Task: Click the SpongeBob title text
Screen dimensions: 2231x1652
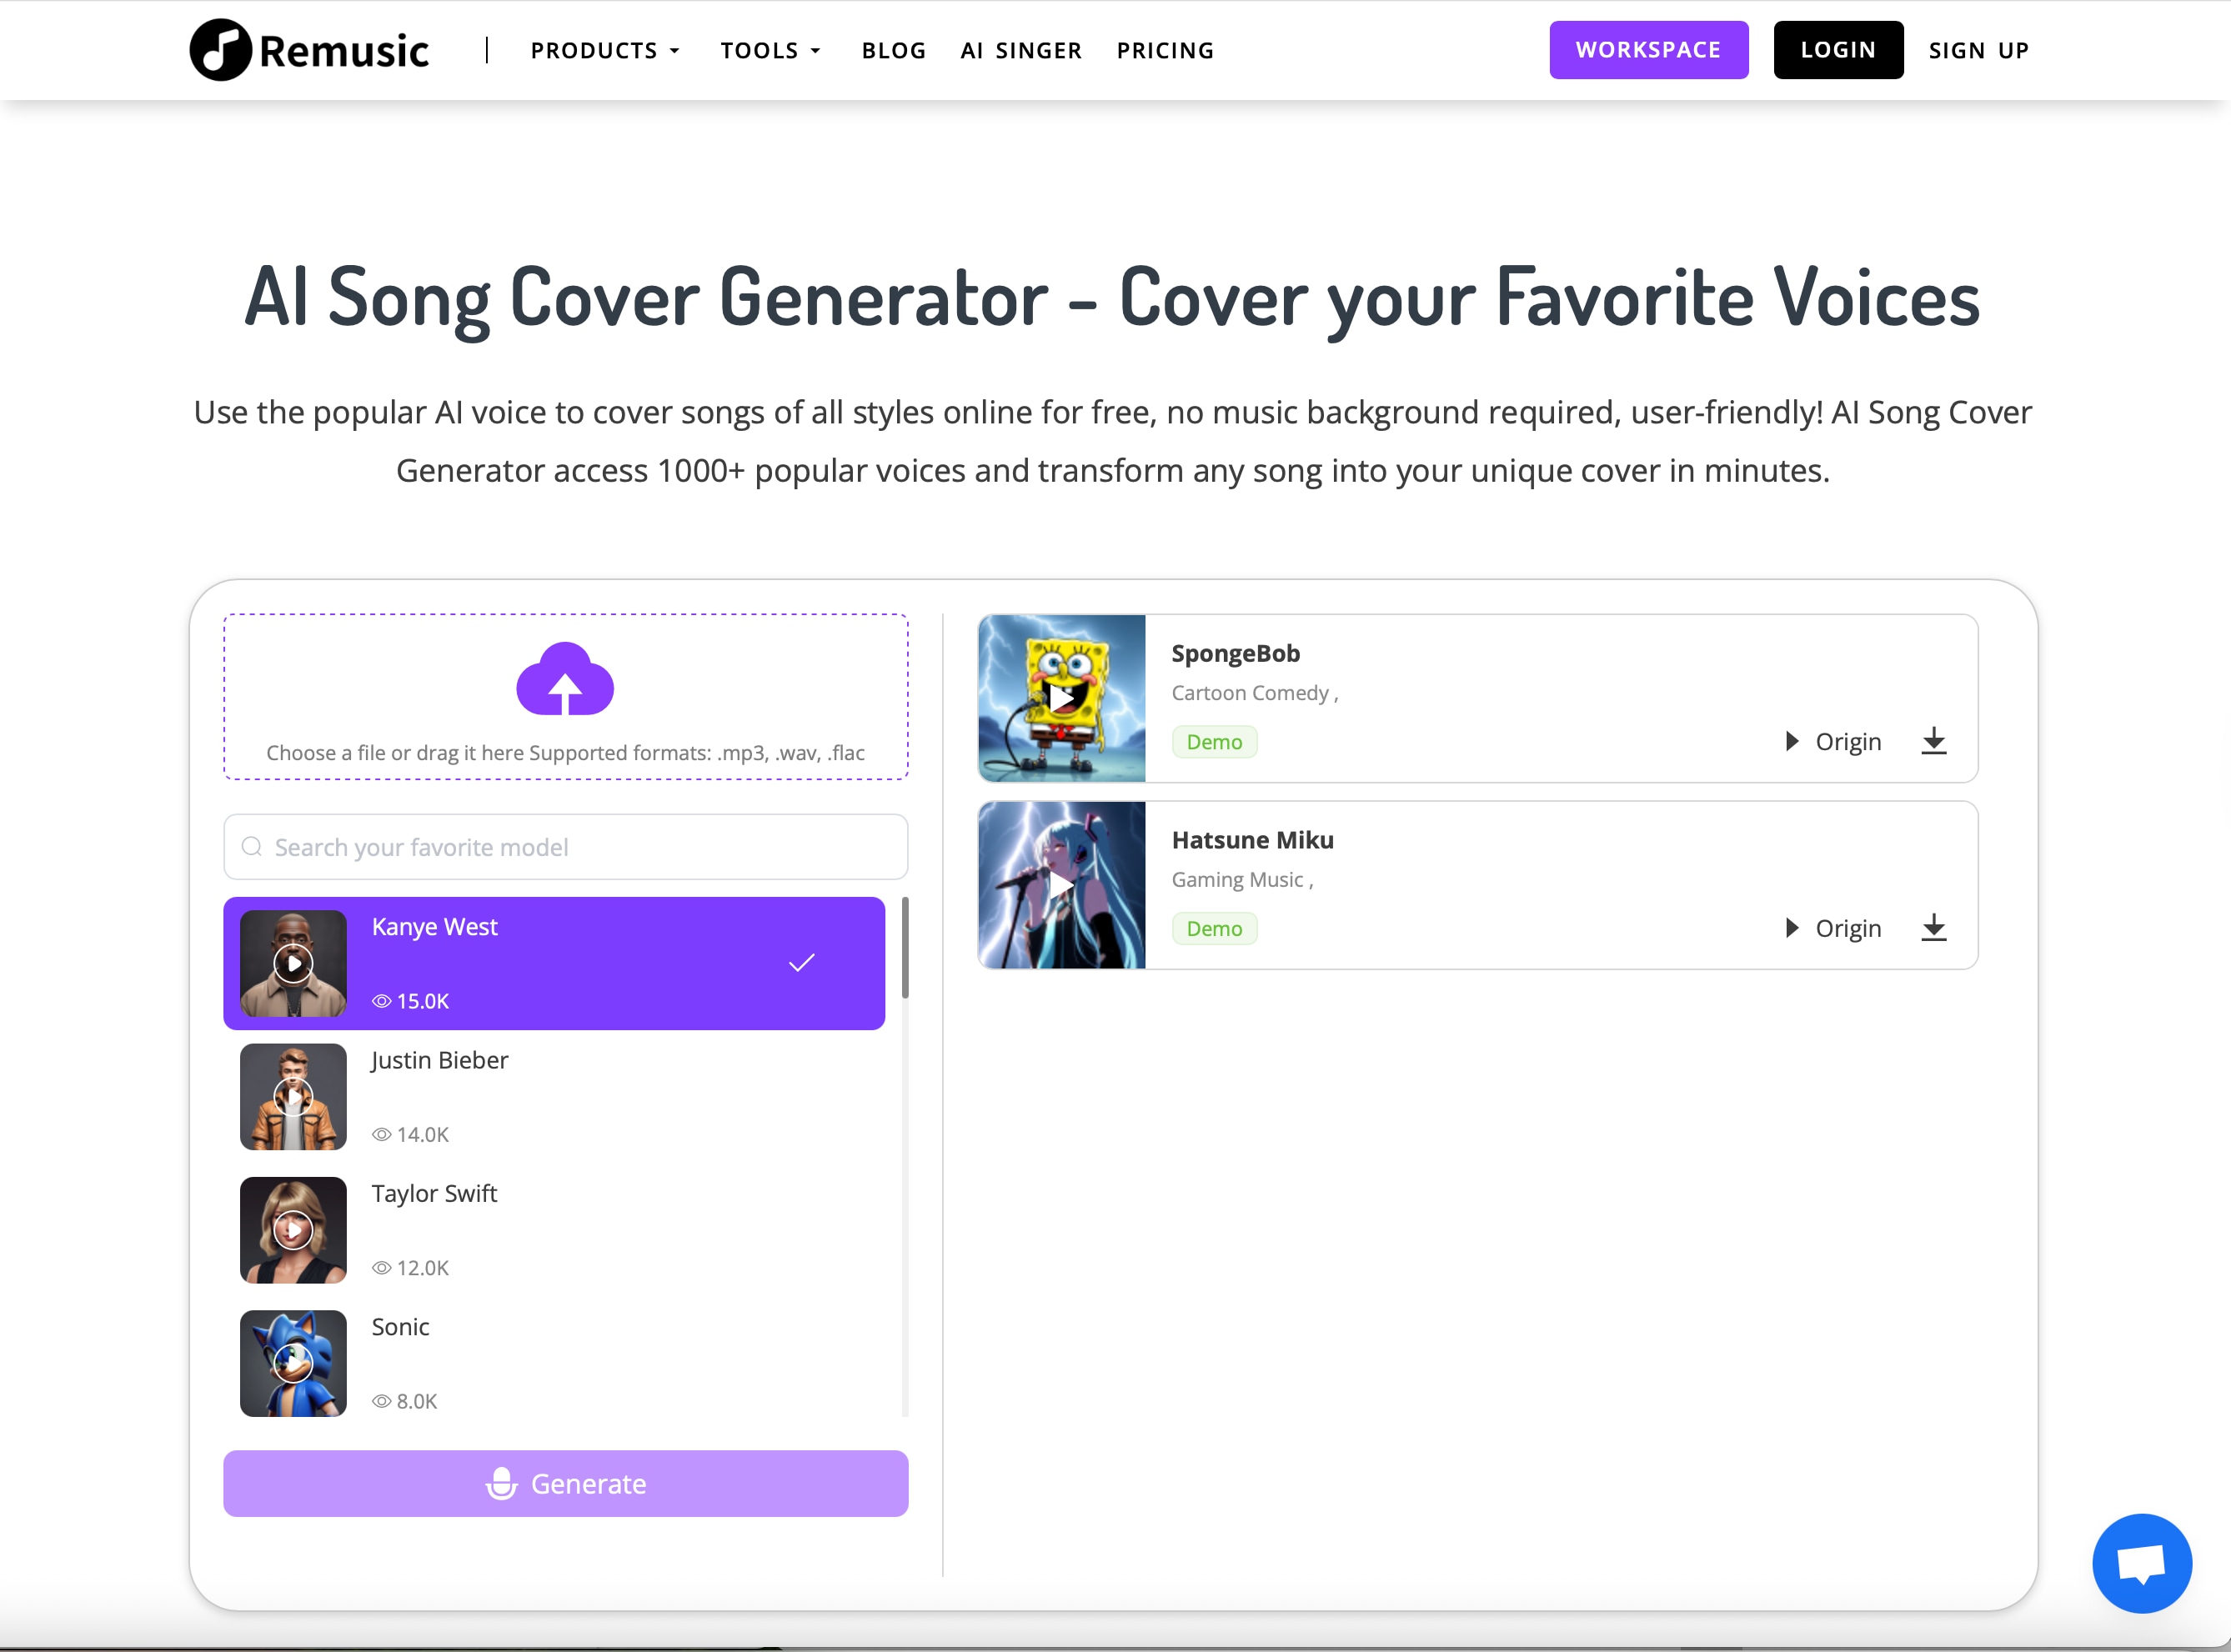Action: tap(1235, 654)
